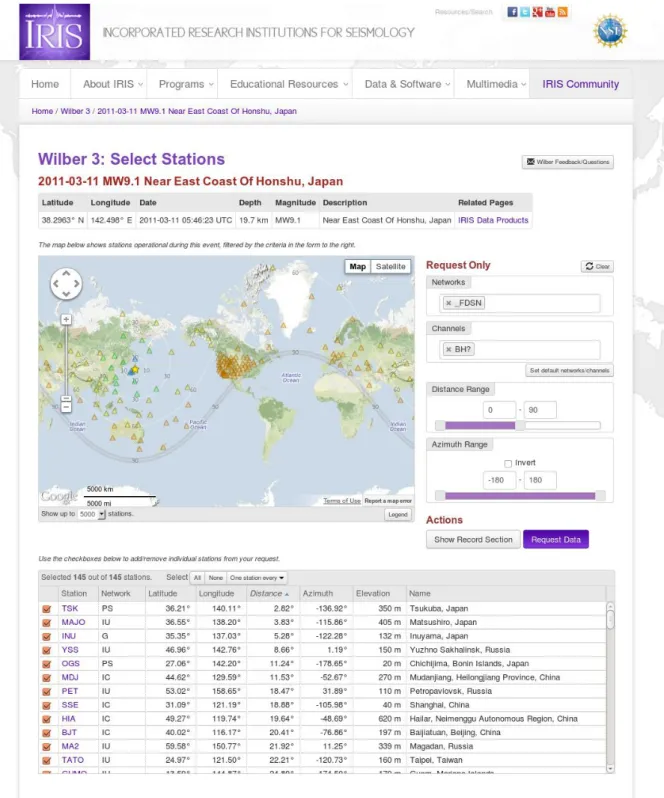Switch map to Satellite view
This screenshot has width=664, height=798.
pos(390,266)
